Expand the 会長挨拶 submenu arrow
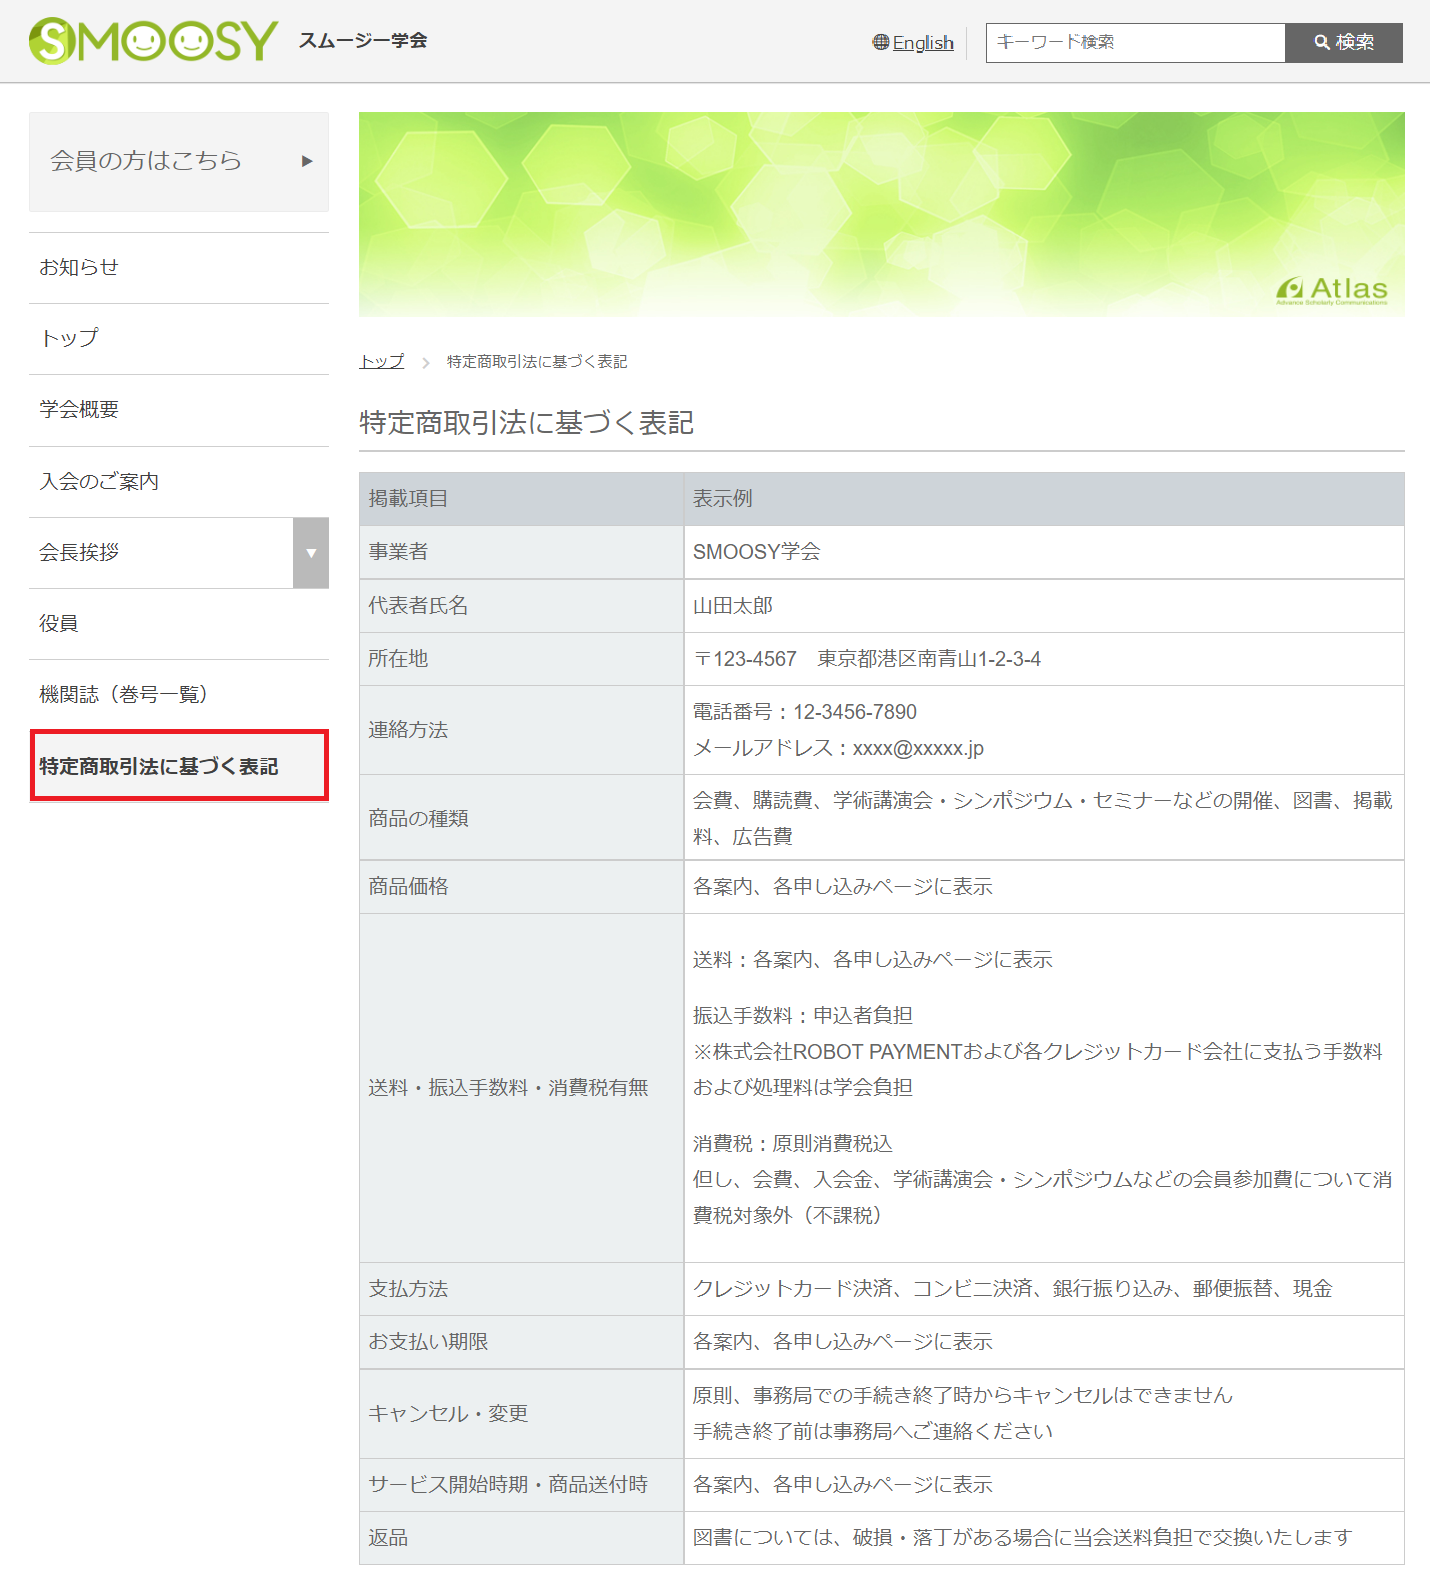 pos(311,553)
